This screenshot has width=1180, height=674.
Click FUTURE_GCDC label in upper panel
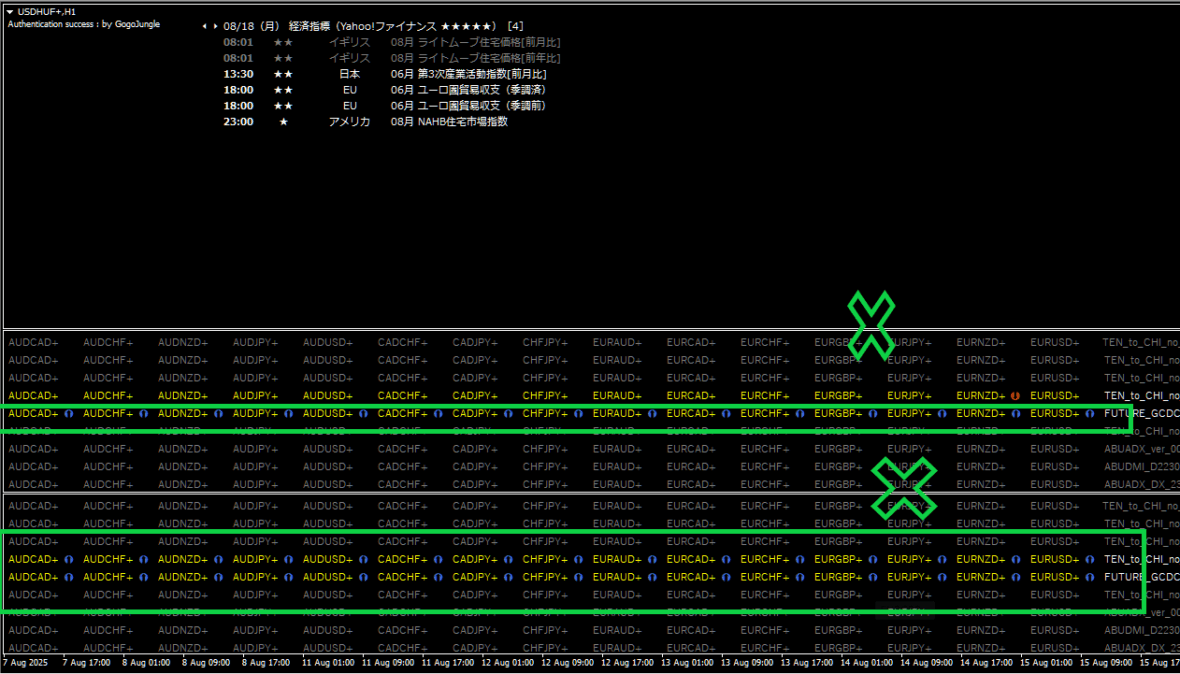(1141, 413)
